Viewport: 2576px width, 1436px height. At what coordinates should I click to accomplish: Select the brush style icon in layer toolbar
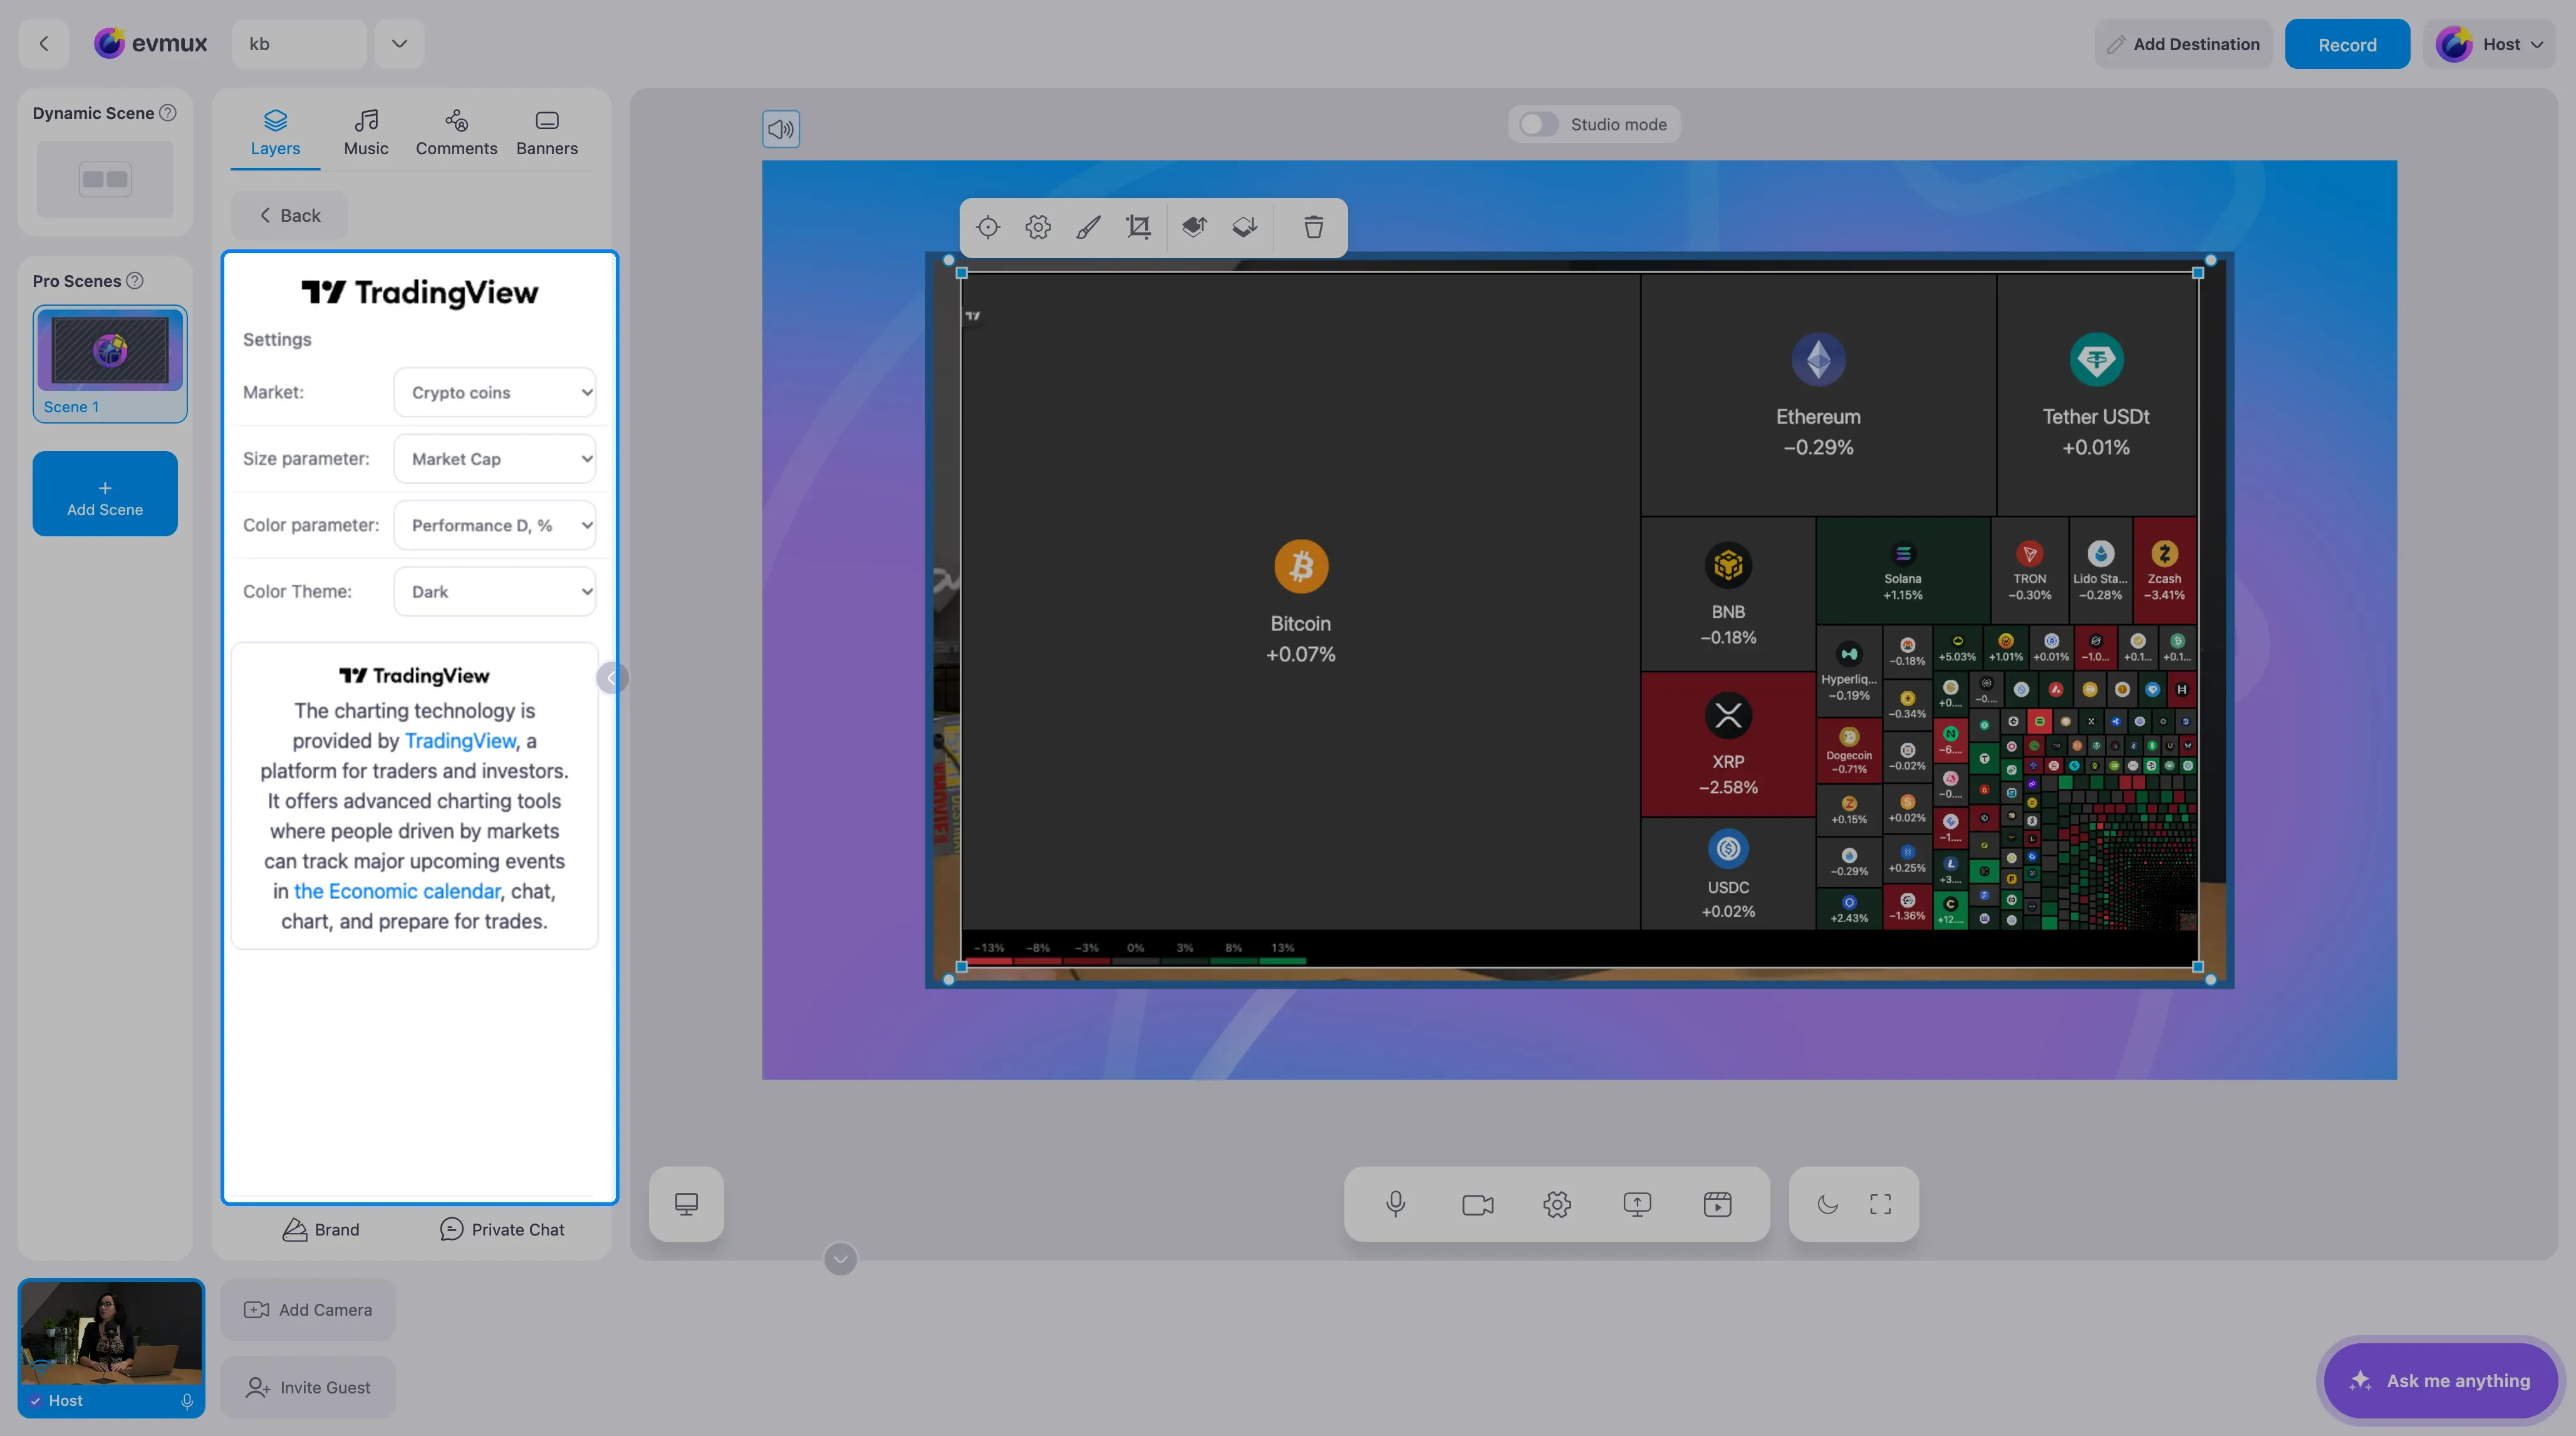[x=1088, y=227]
